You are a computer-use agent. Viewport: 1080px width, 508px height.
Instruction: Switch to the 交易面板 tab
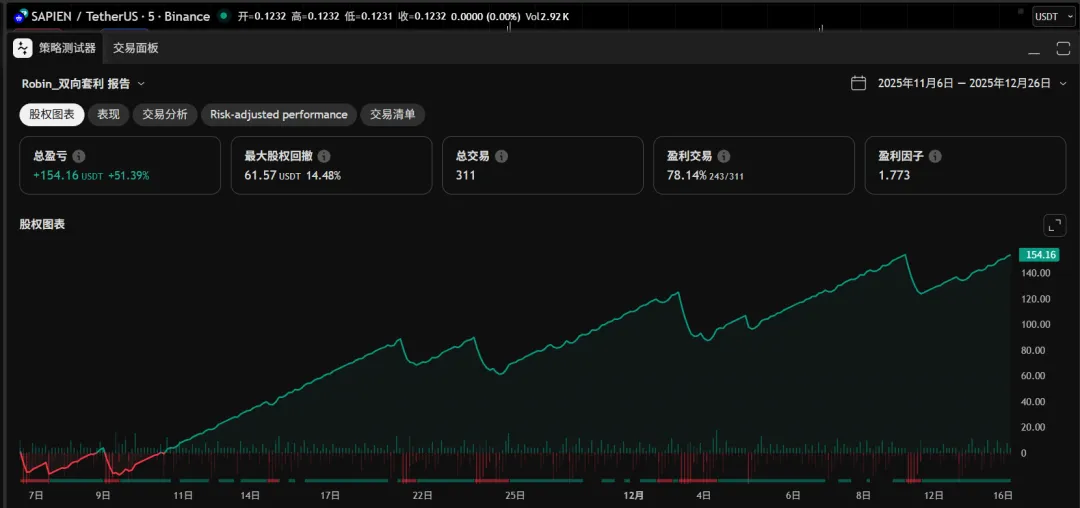coord(135,48)
